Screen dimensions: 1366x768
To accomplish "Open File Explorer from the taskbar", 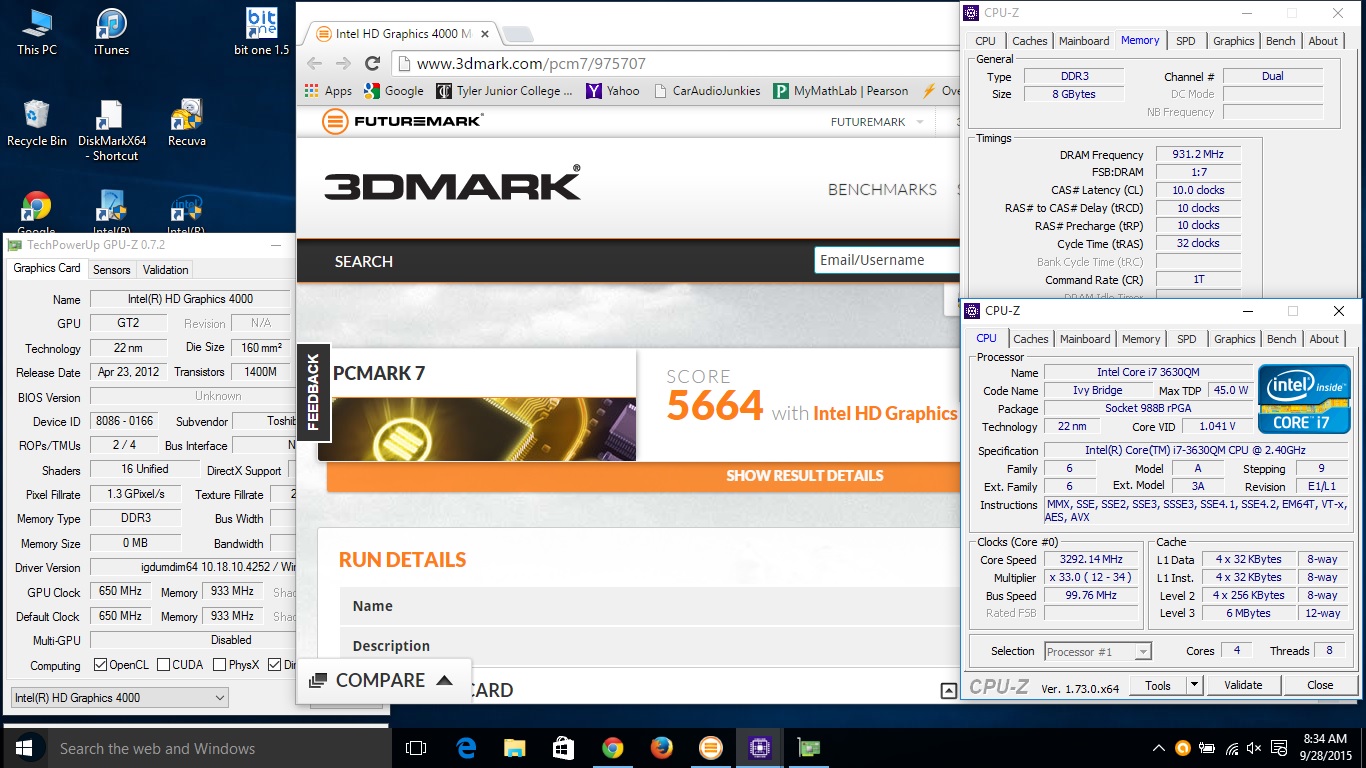I will pyautogui.click(x=514, y=748).
